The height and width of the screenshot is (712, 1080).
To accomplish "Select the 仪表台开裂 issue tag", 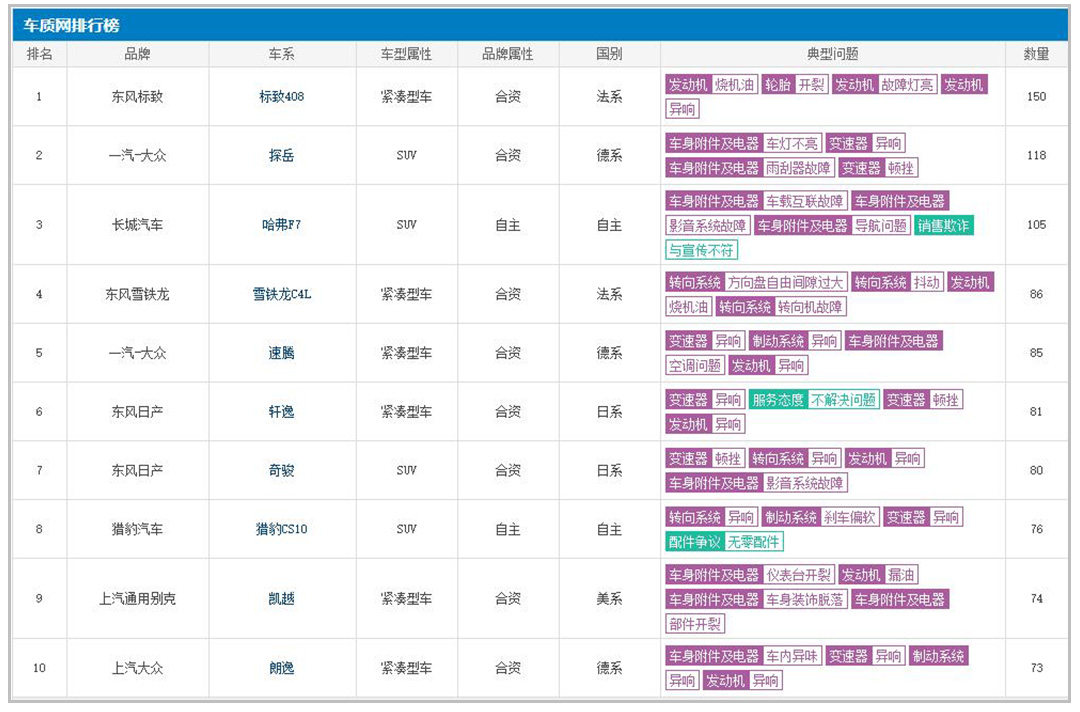I will pyautogui.click(x=798, y=575).
